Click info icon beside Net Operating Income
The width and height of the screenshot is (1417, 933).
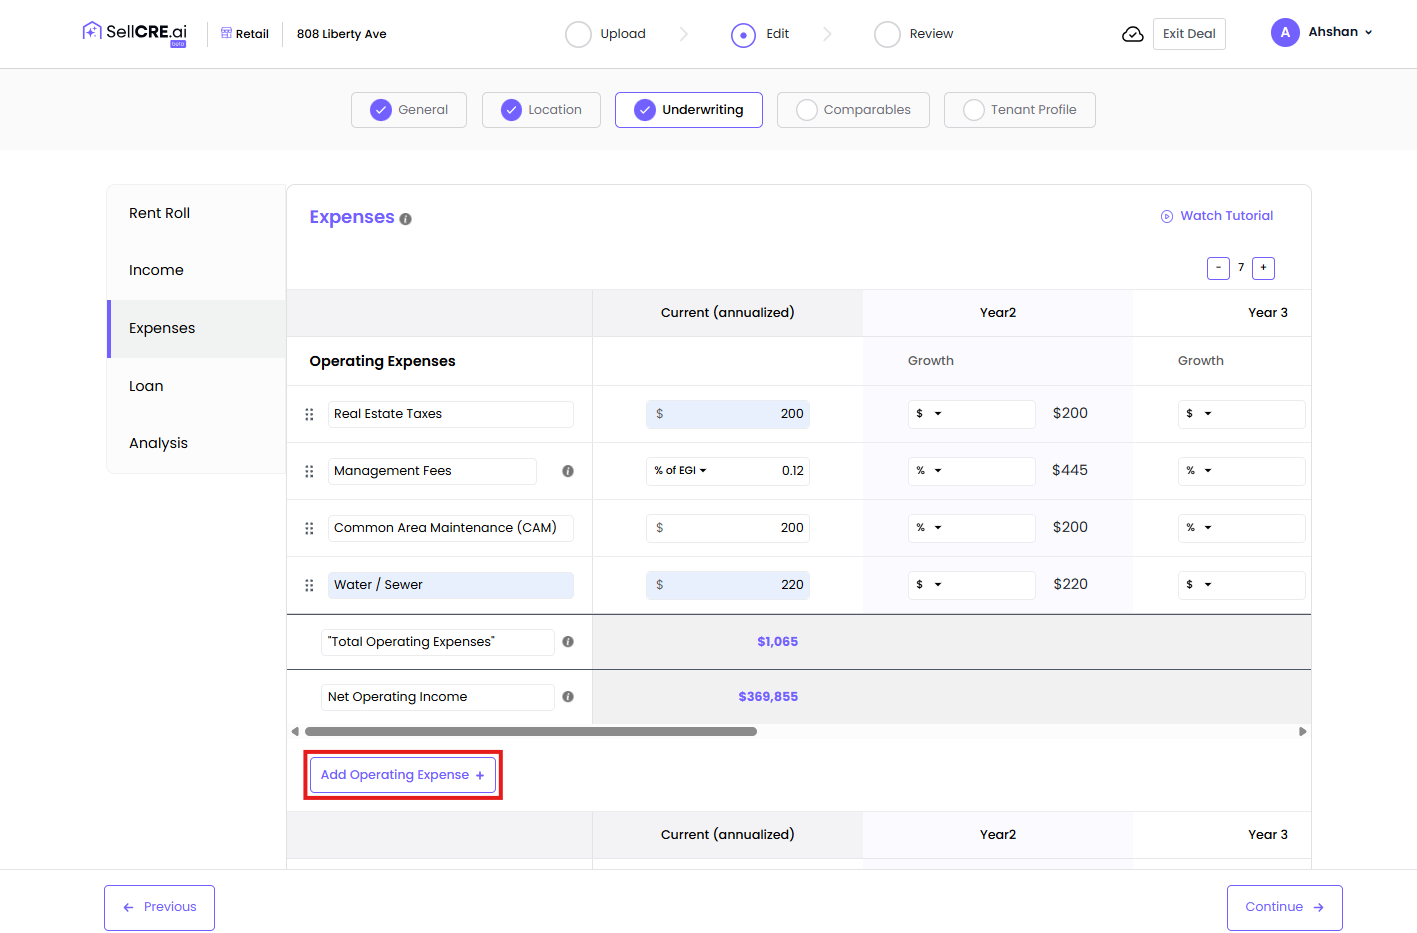568,697
